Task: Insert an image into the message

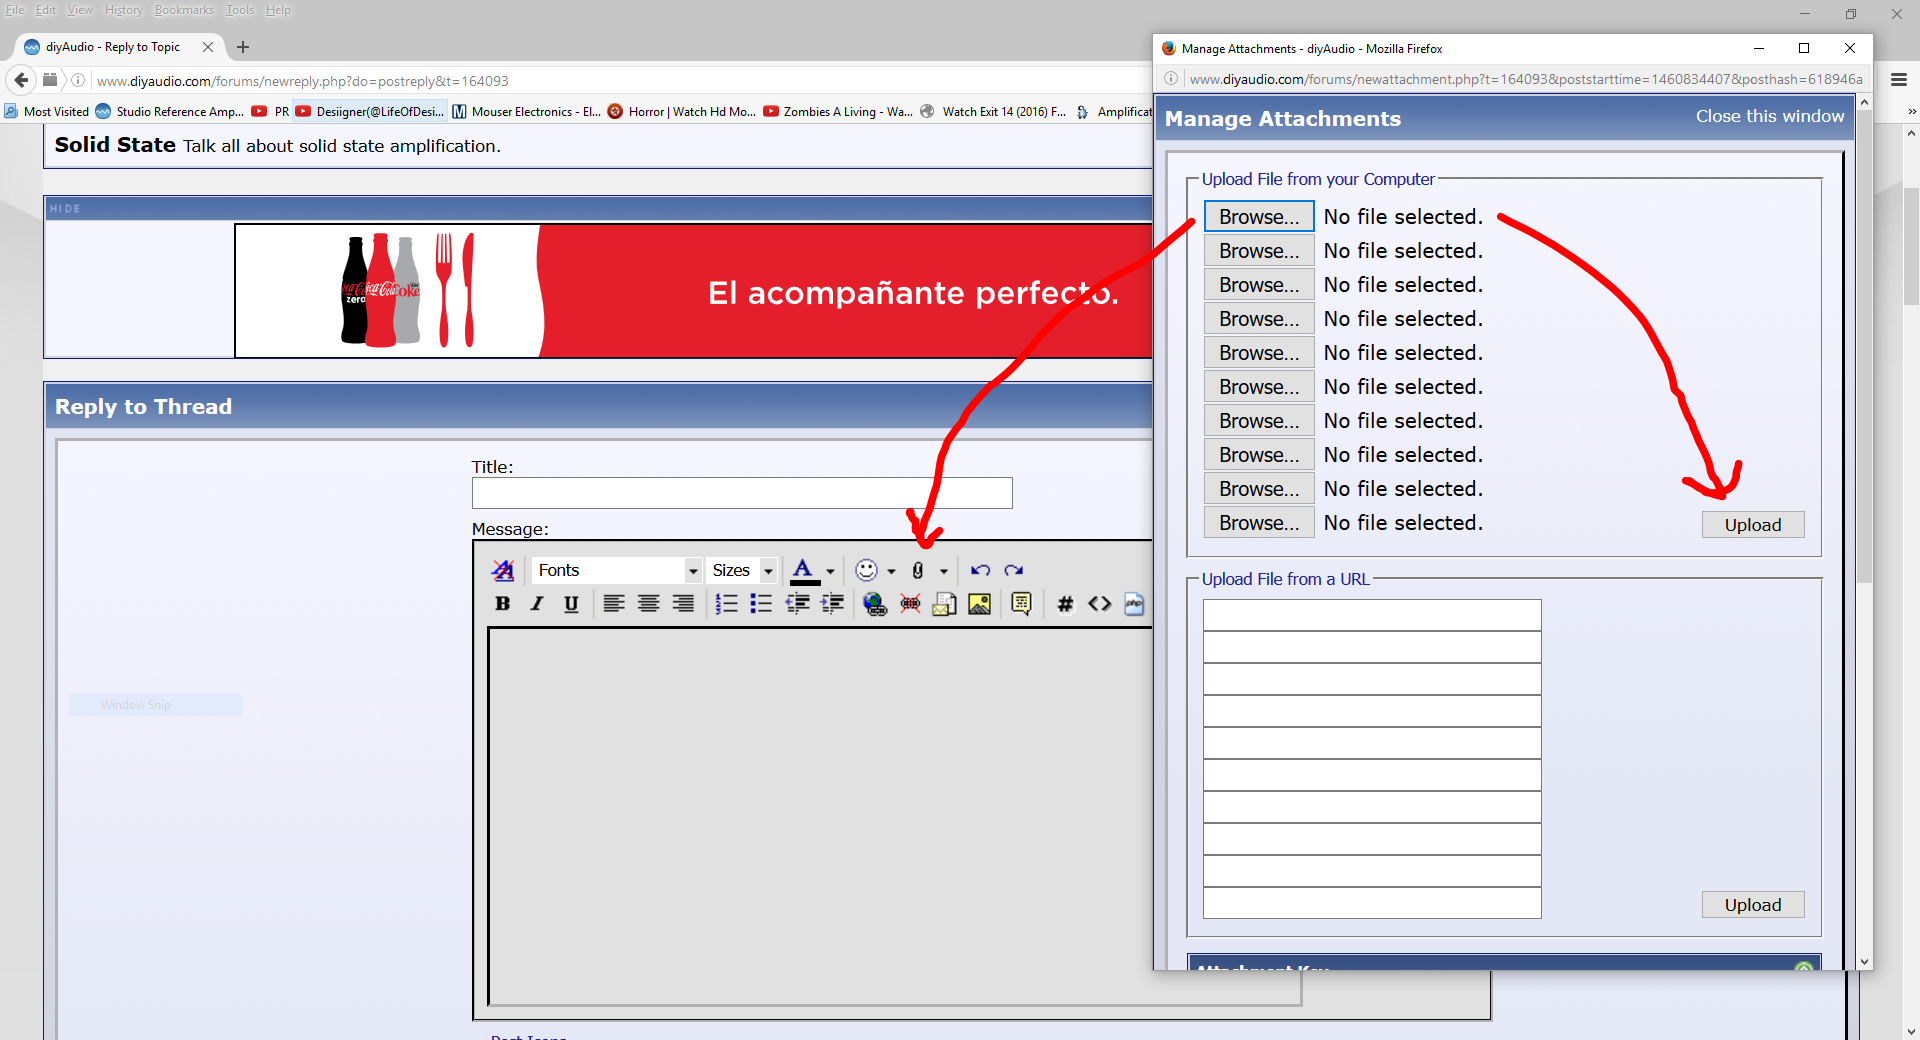Action: [979, 604]
